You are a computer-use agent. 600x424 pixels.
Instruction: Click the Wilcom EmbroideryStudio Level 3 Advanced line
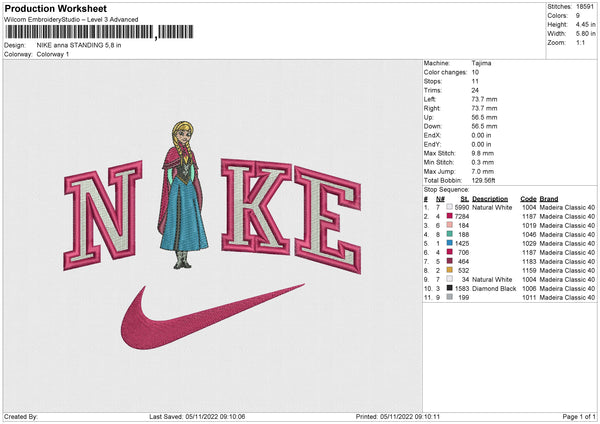point(71,20)
